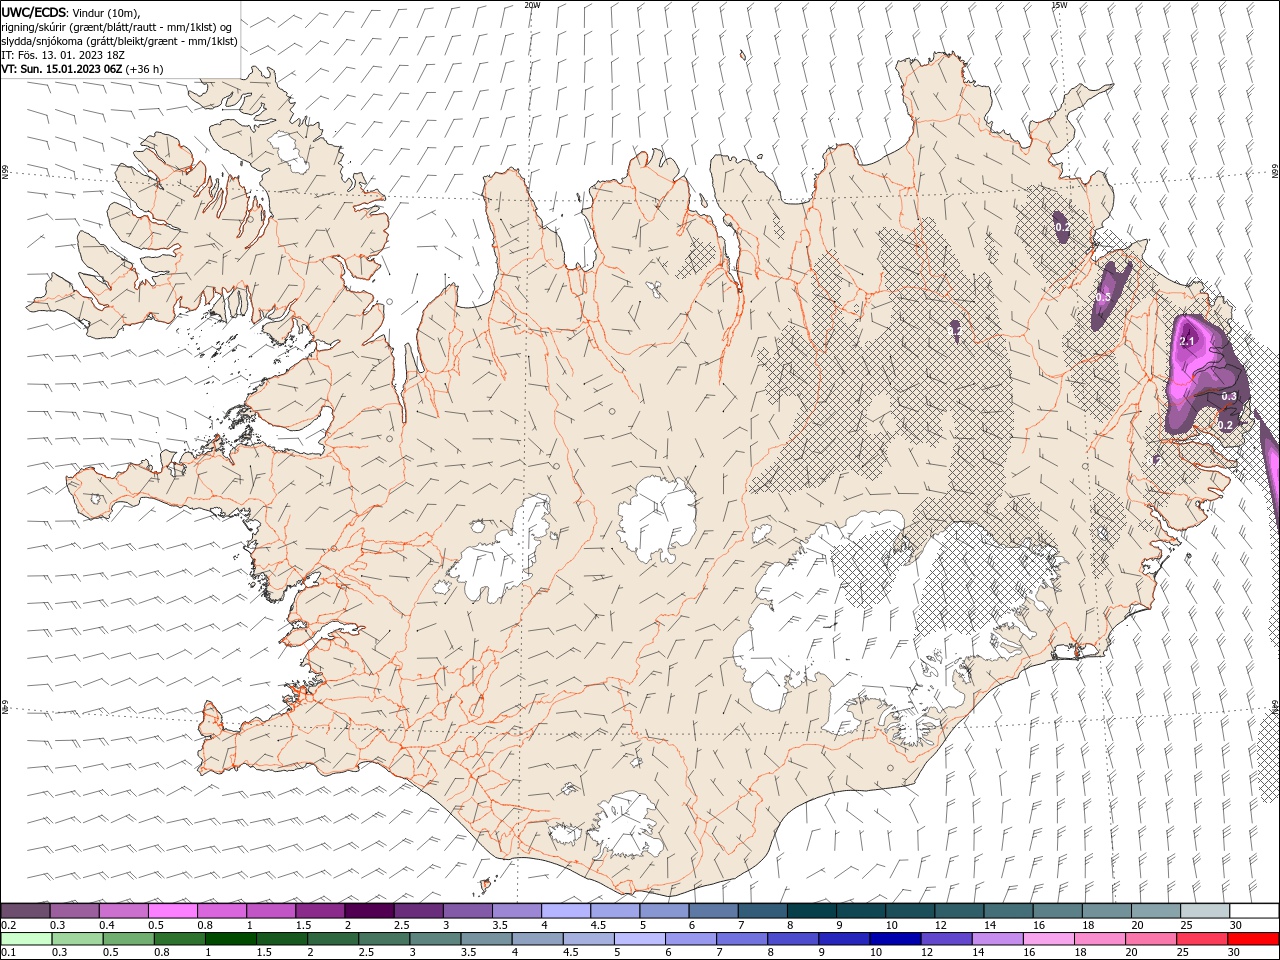The image size is (1280, 960).
Task: Select the bright red above-30 bottom-row swatch
Action: [1252, 939]
